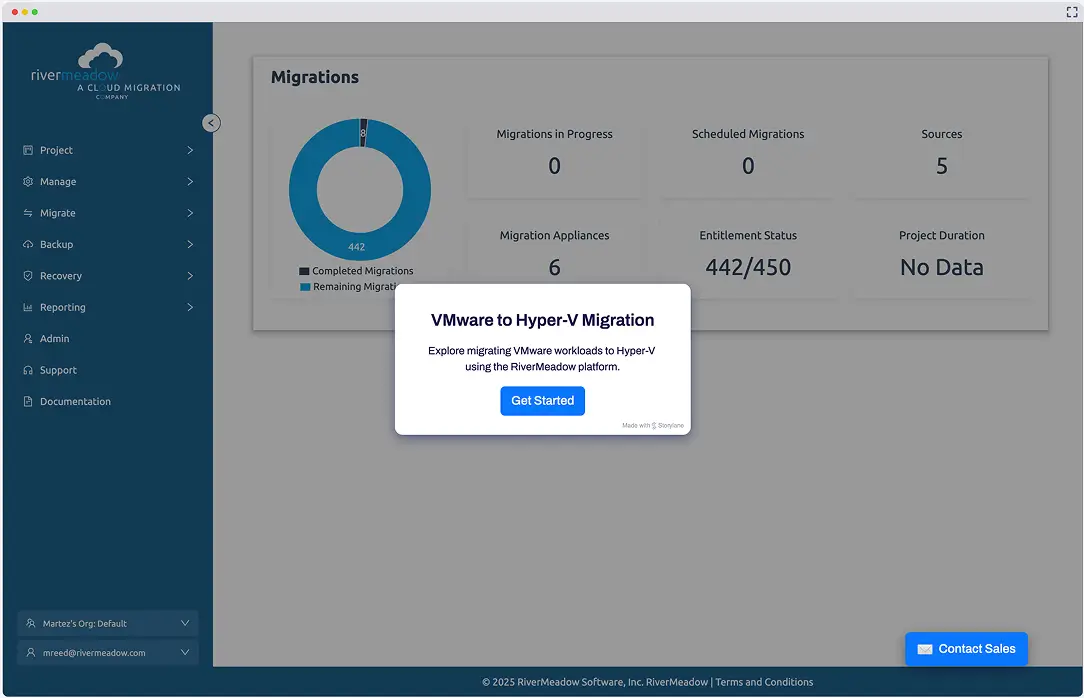Expand the Reporting menu chevron
Screen dimensions: 1084x698
pos(190,308)
